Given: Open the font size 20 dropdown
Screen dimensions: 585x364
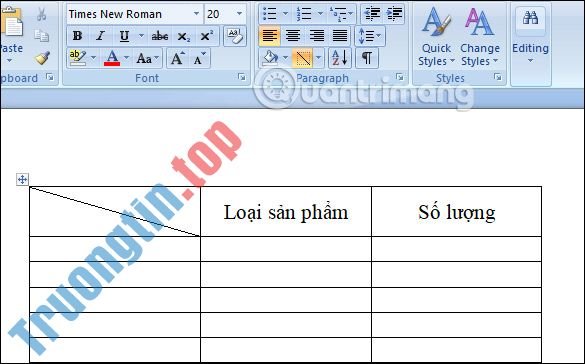Looking at the screenshot, I should point(239,14).
